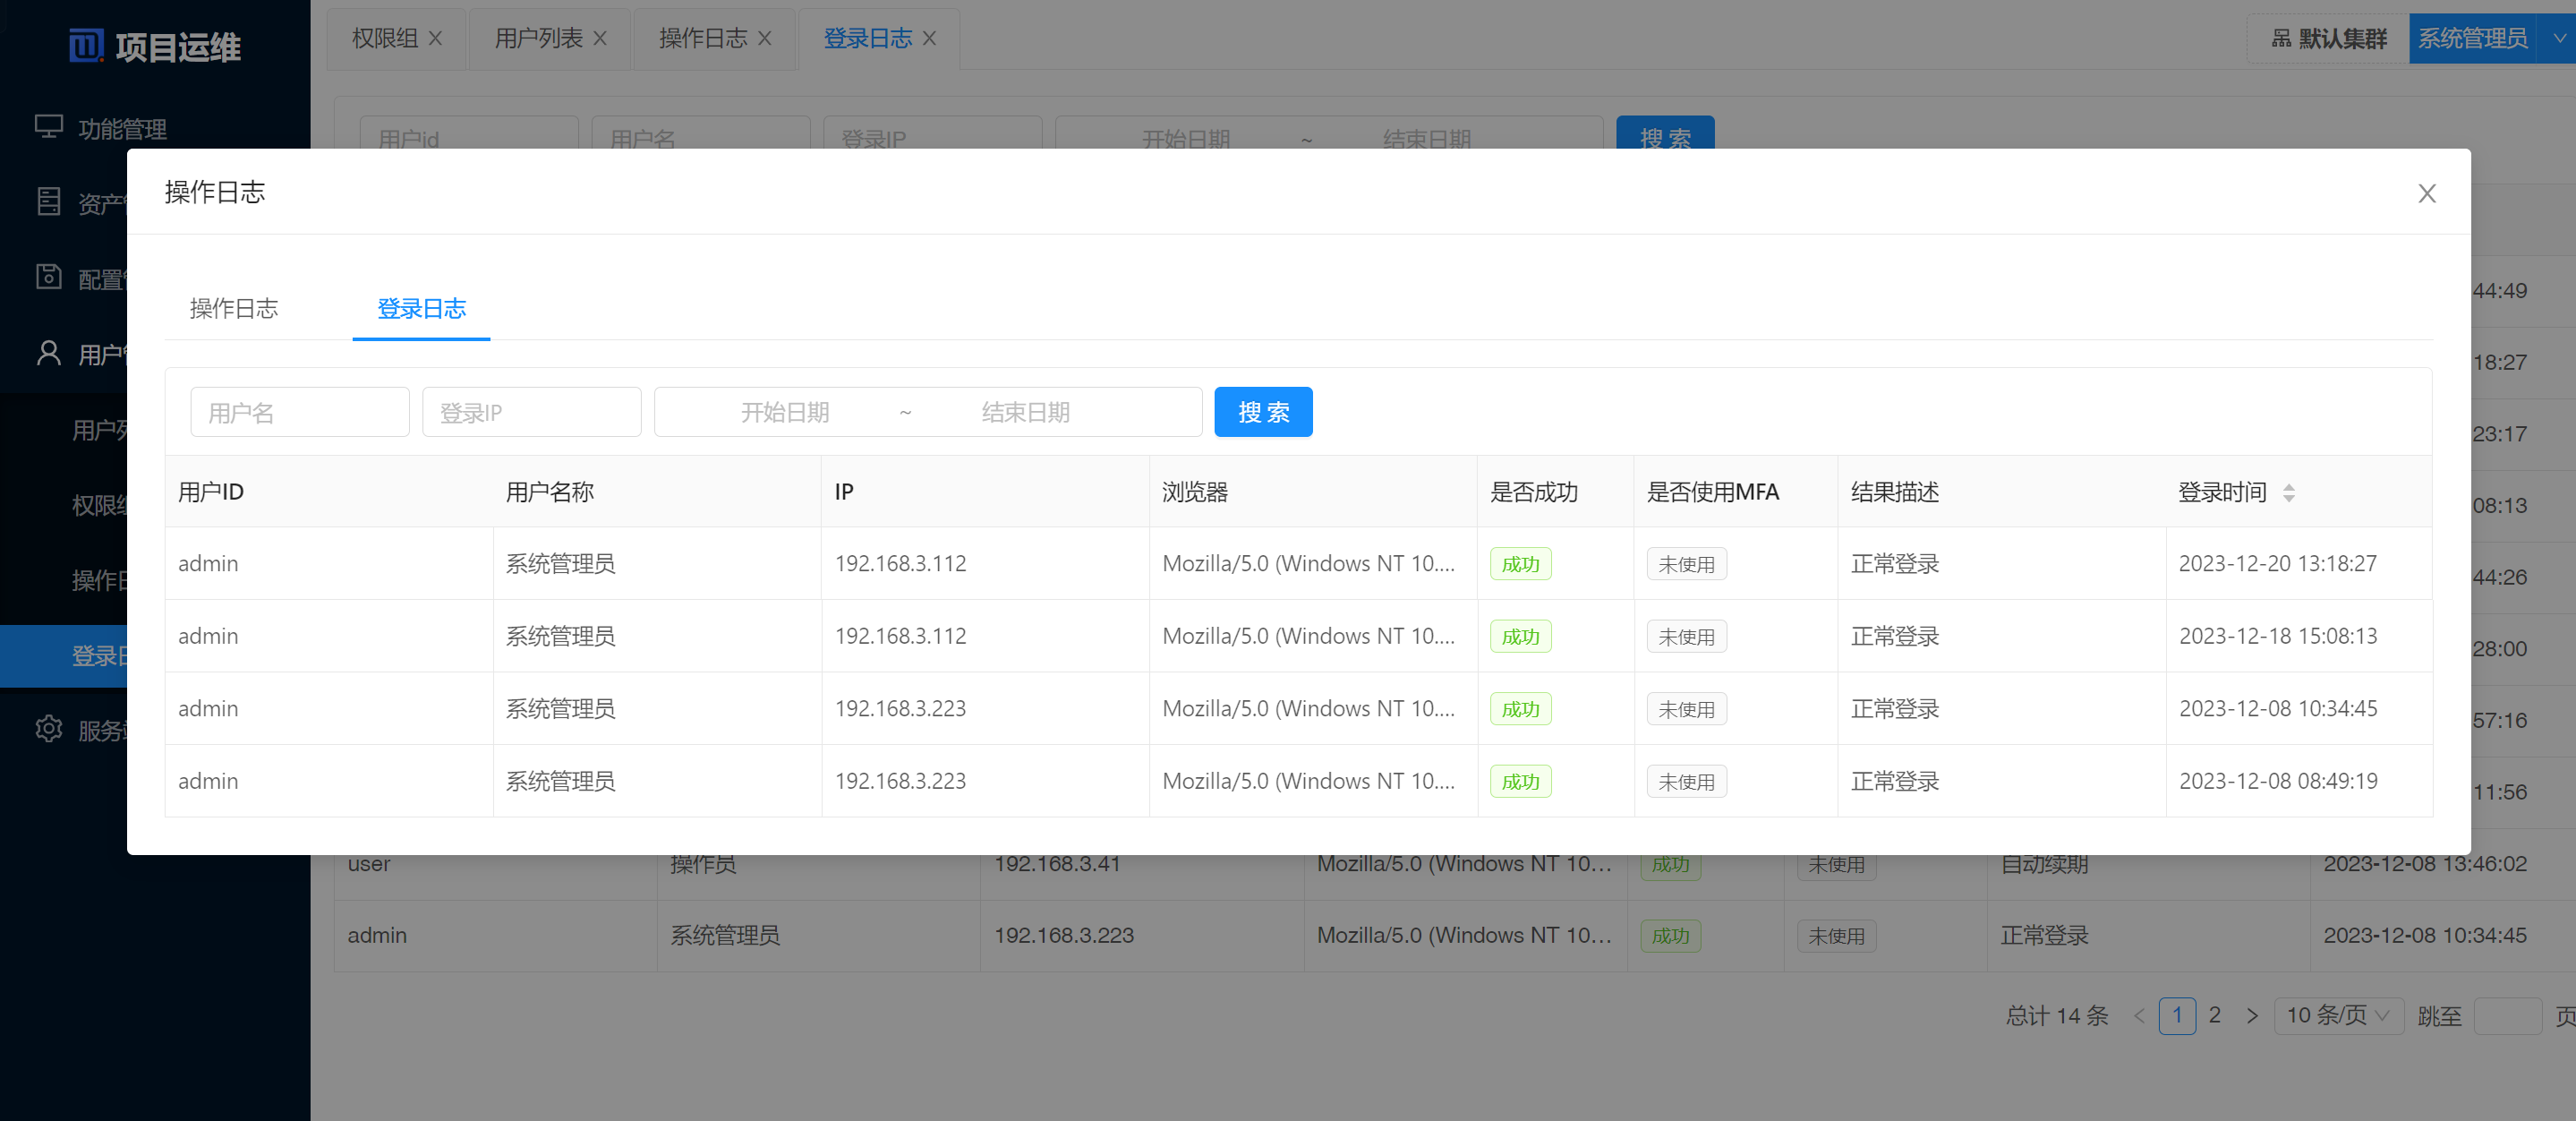This screenshot has width=2576, height=1121.
Task: Switch to the 操作日志 tab inside the dialog
Action: point(234,309)
